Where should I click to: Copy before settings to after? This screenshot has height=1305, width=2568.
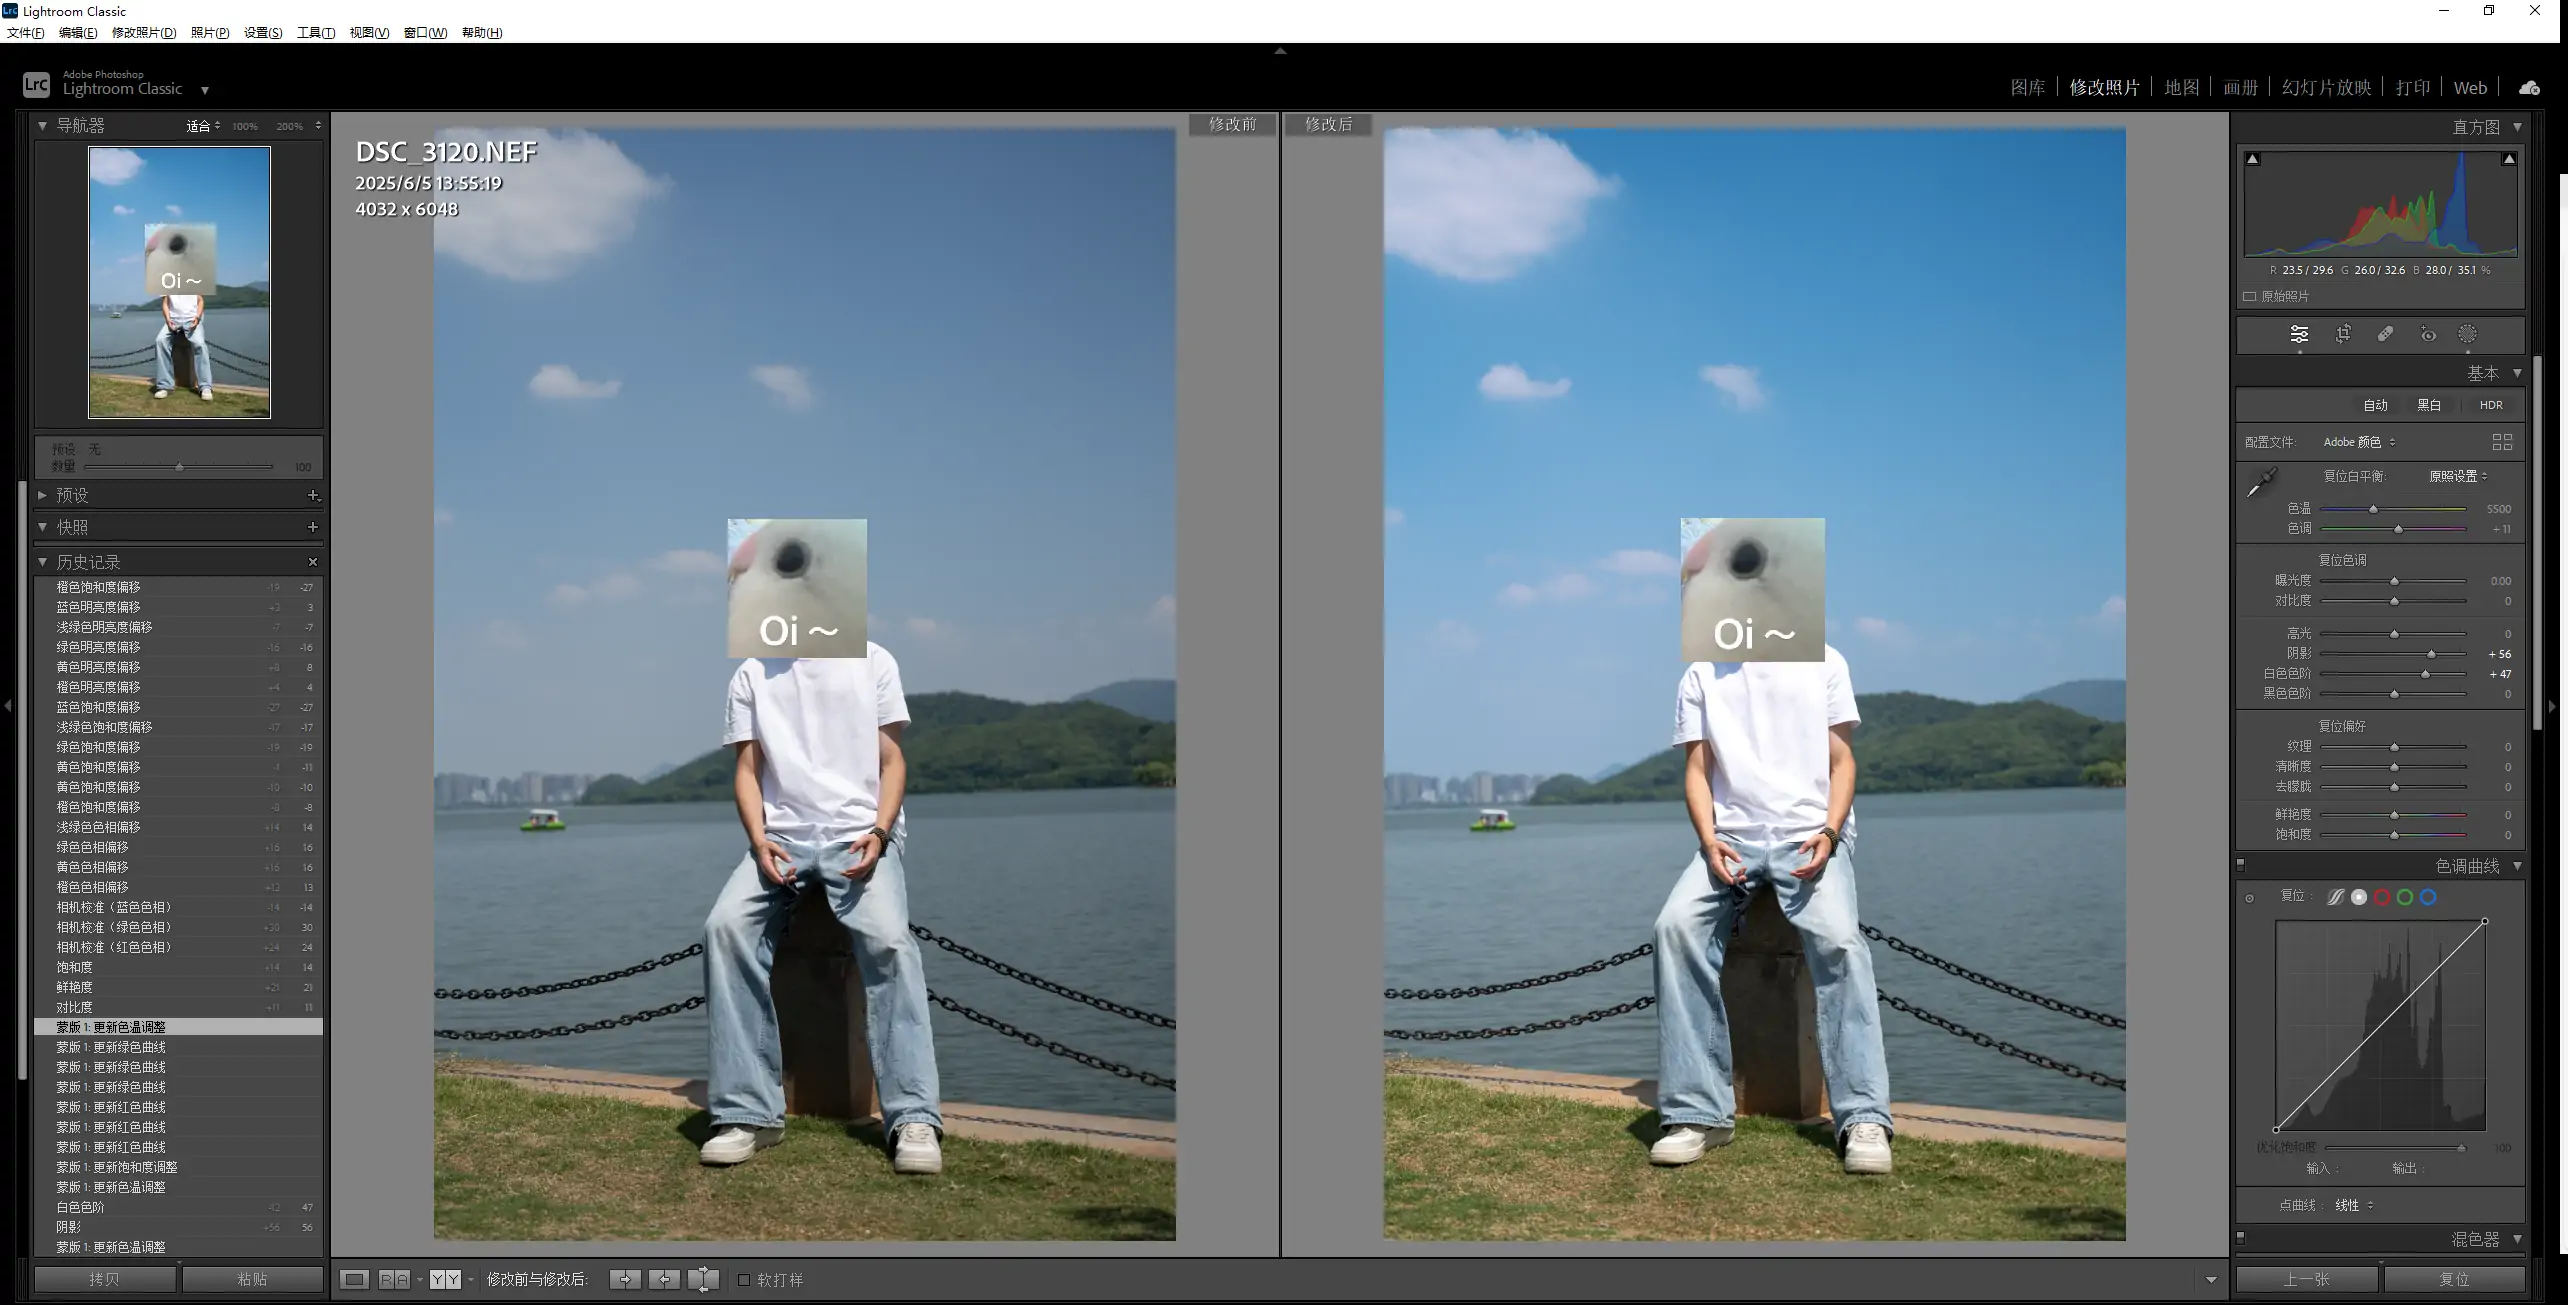tap(625, 1279)
